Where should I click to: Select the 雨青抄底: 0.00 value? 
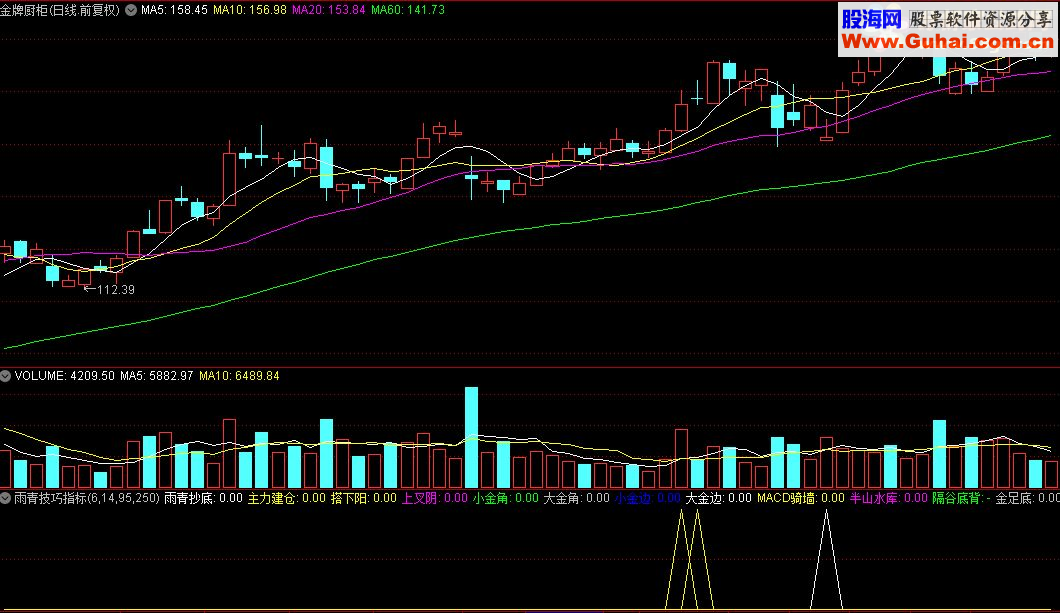coord(203,498)
